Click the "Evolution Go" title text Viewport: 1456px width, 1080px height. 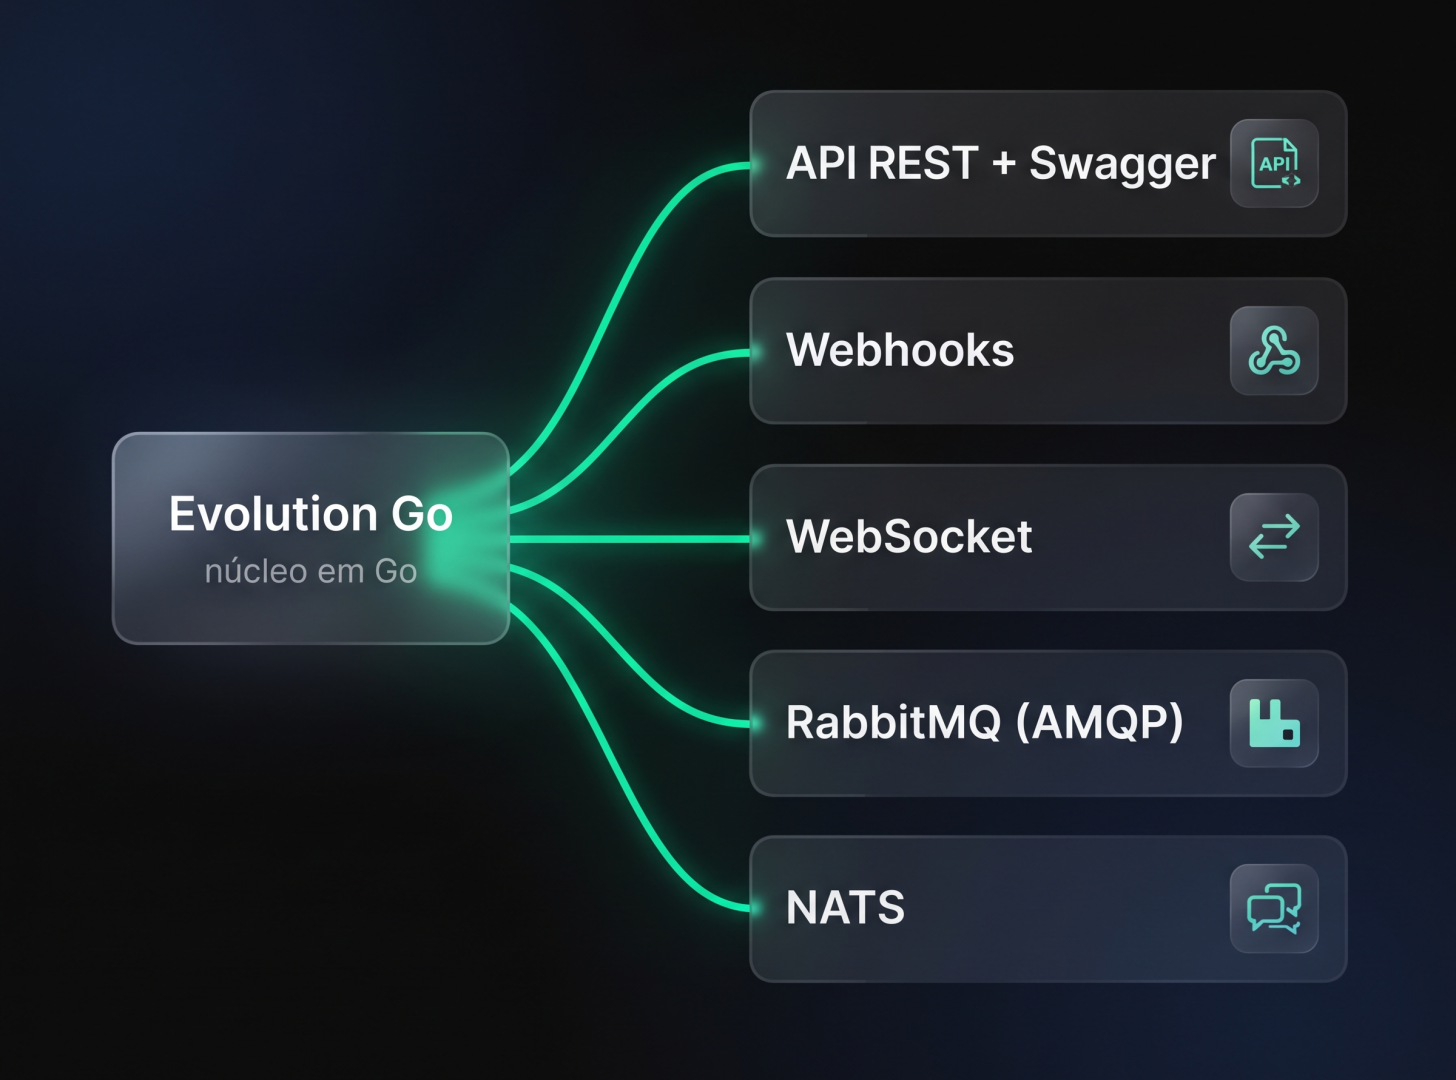tap(311, 514)
